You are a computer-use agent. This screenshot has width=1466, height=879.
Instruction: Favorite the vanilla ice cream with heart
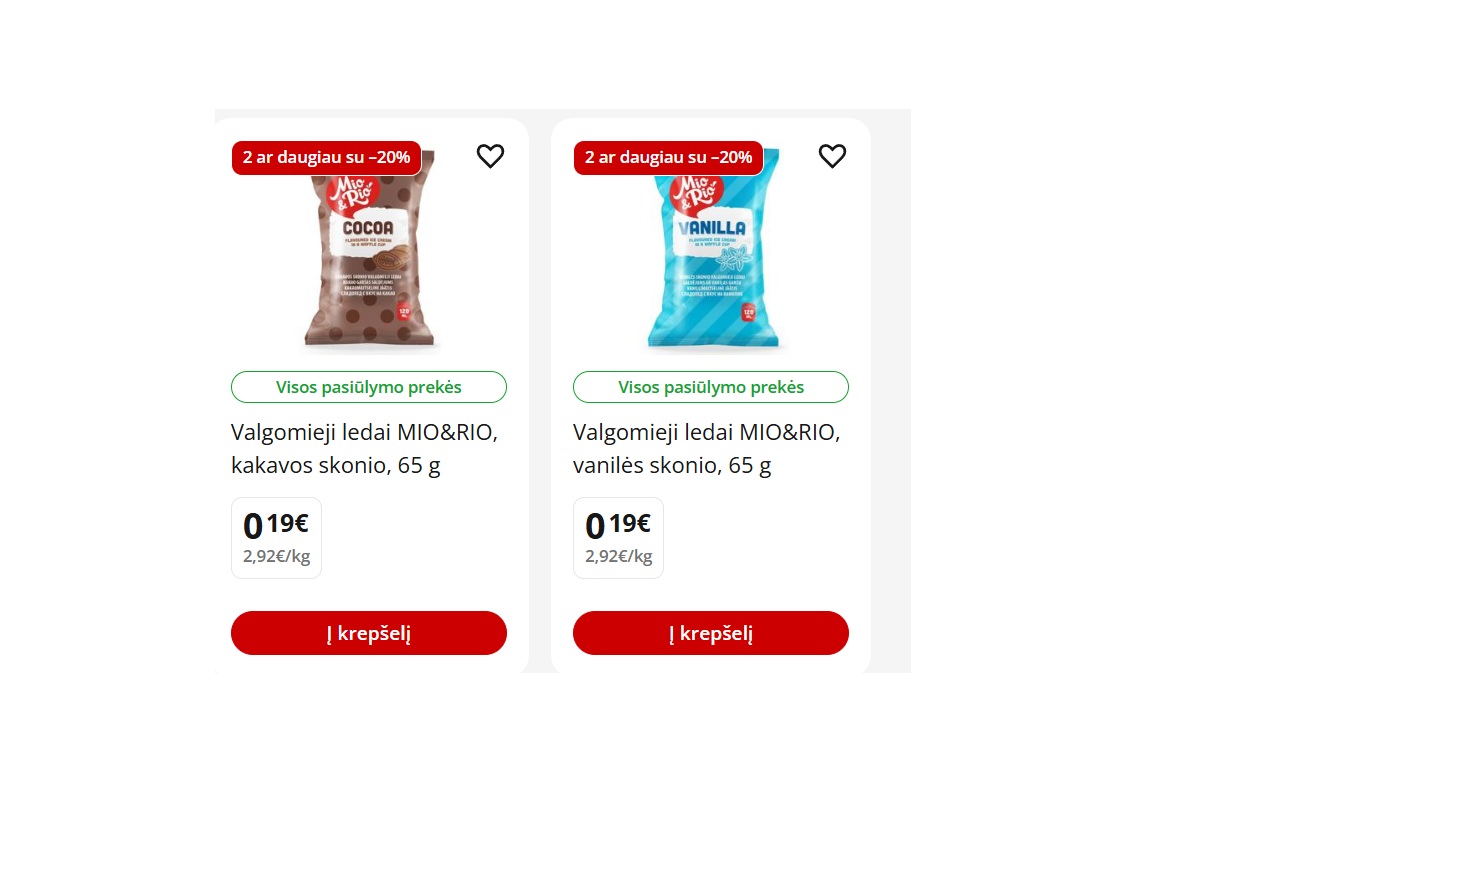(x=832, y=156)
